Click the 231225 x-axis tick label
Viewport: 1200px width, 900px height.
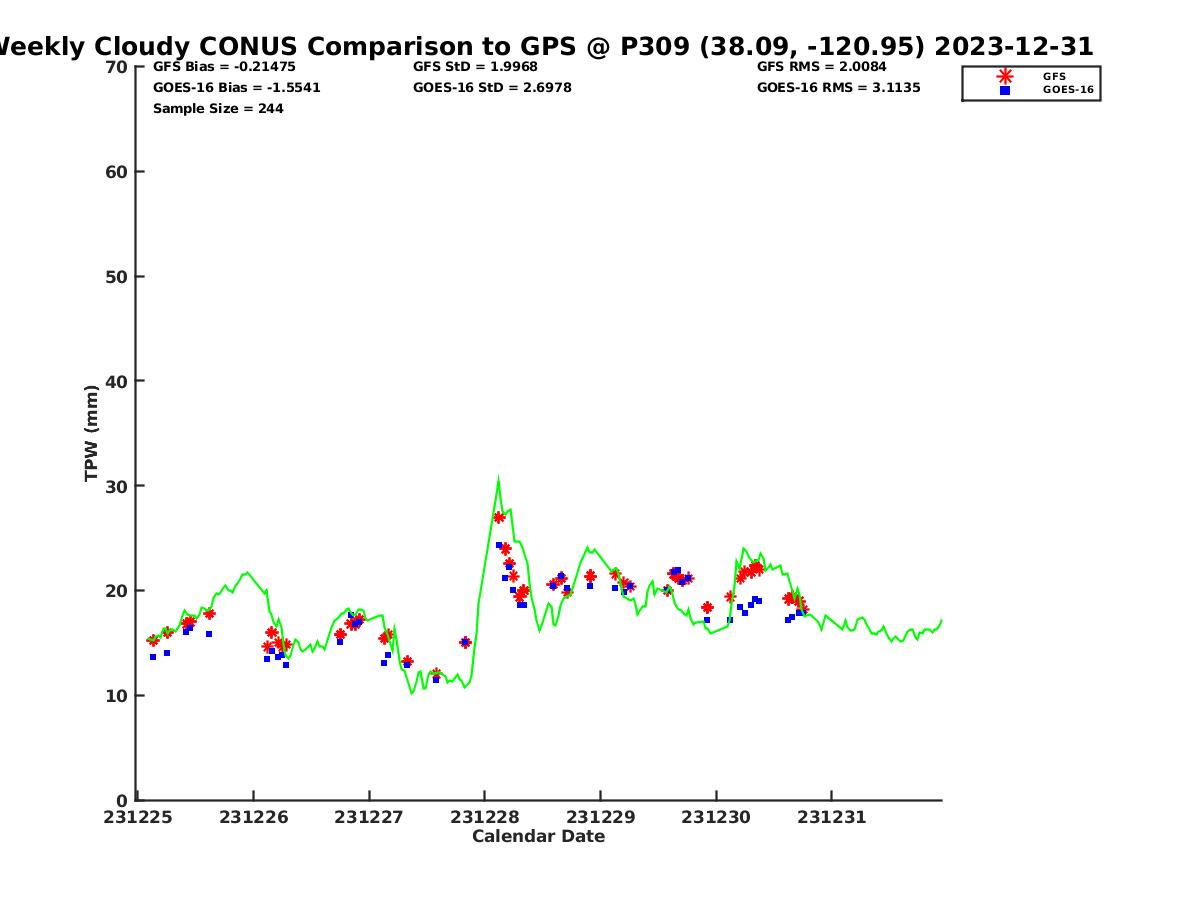tap(138, 817)
